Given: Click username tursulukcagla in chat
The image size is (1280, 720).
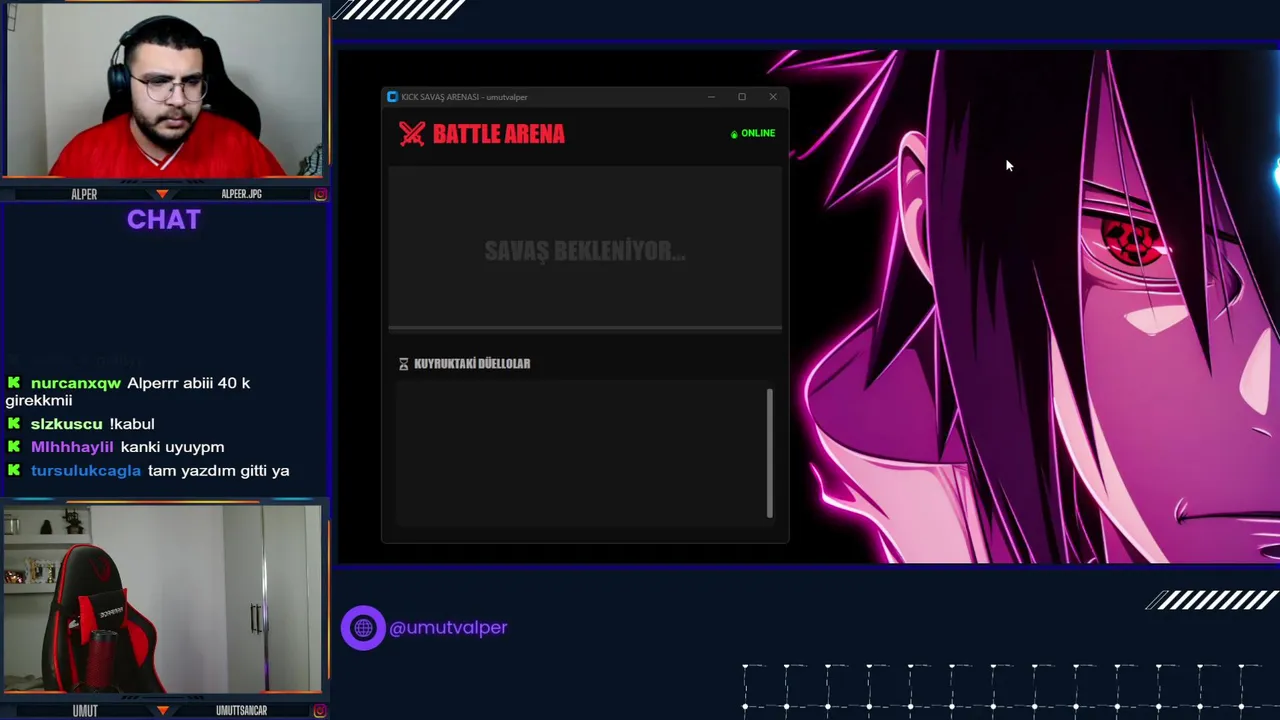Looking at the screenshot, I should [x=86, y=470].
